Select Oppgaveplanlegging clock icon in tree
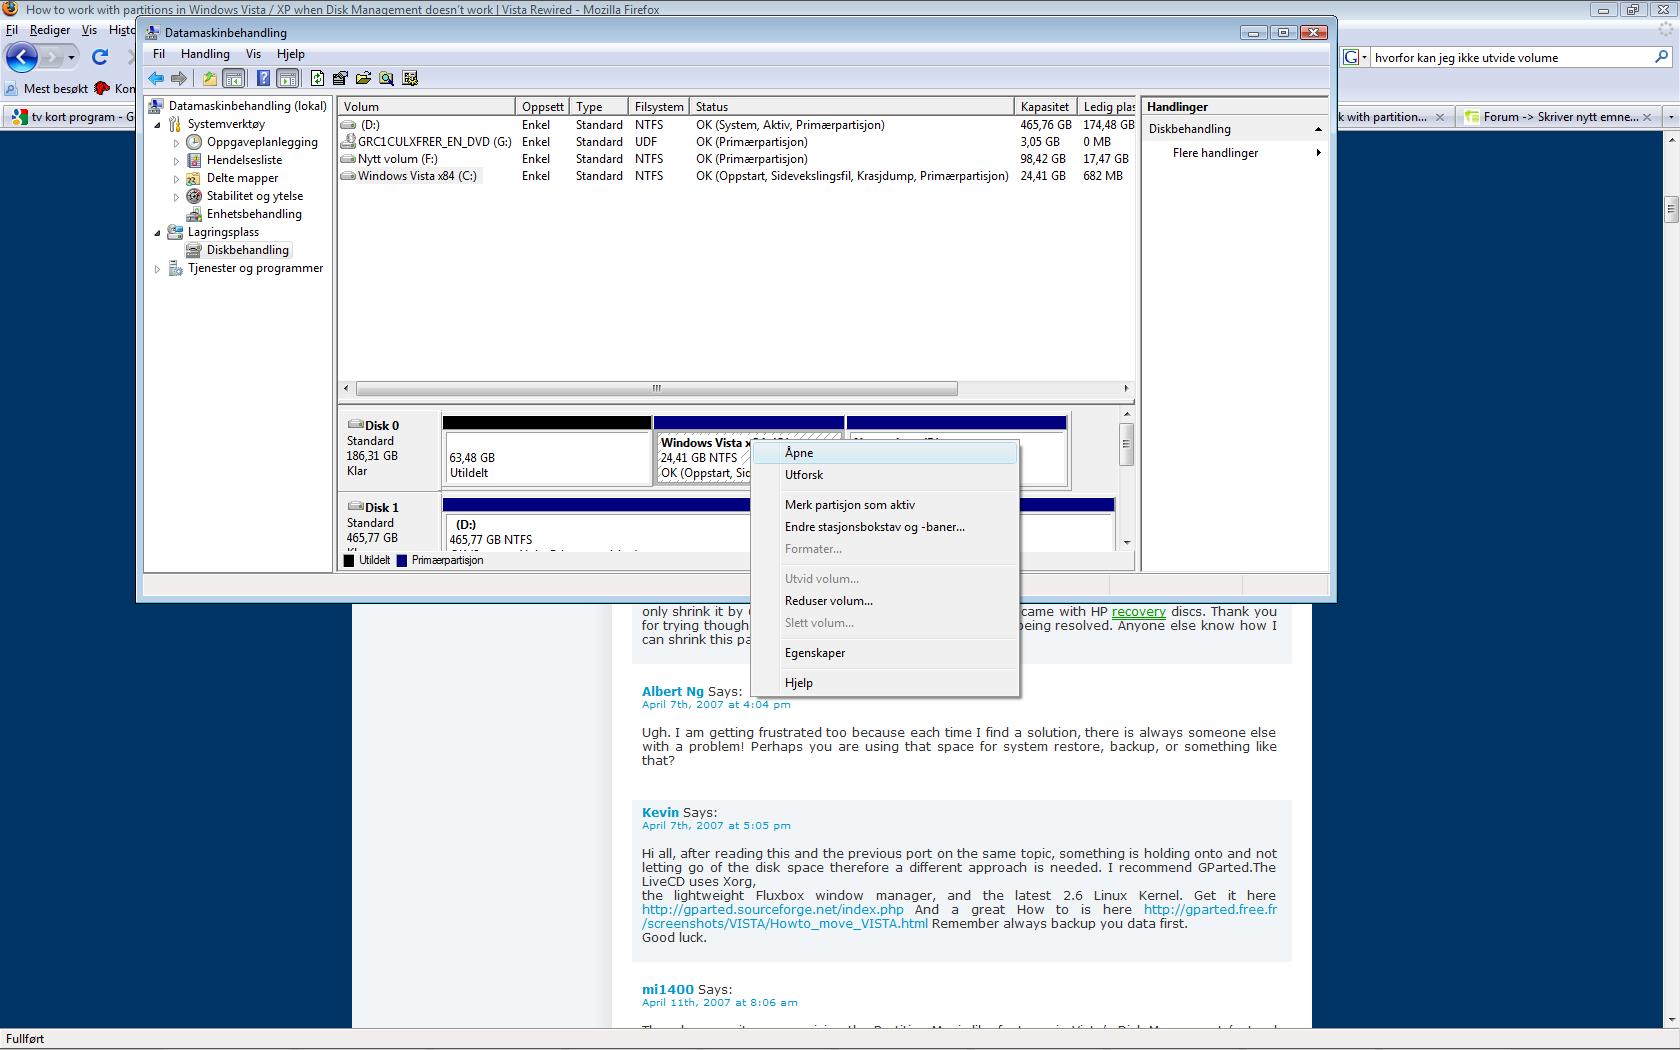The width and height of the screenshot is (1680, 1050). 194,142
